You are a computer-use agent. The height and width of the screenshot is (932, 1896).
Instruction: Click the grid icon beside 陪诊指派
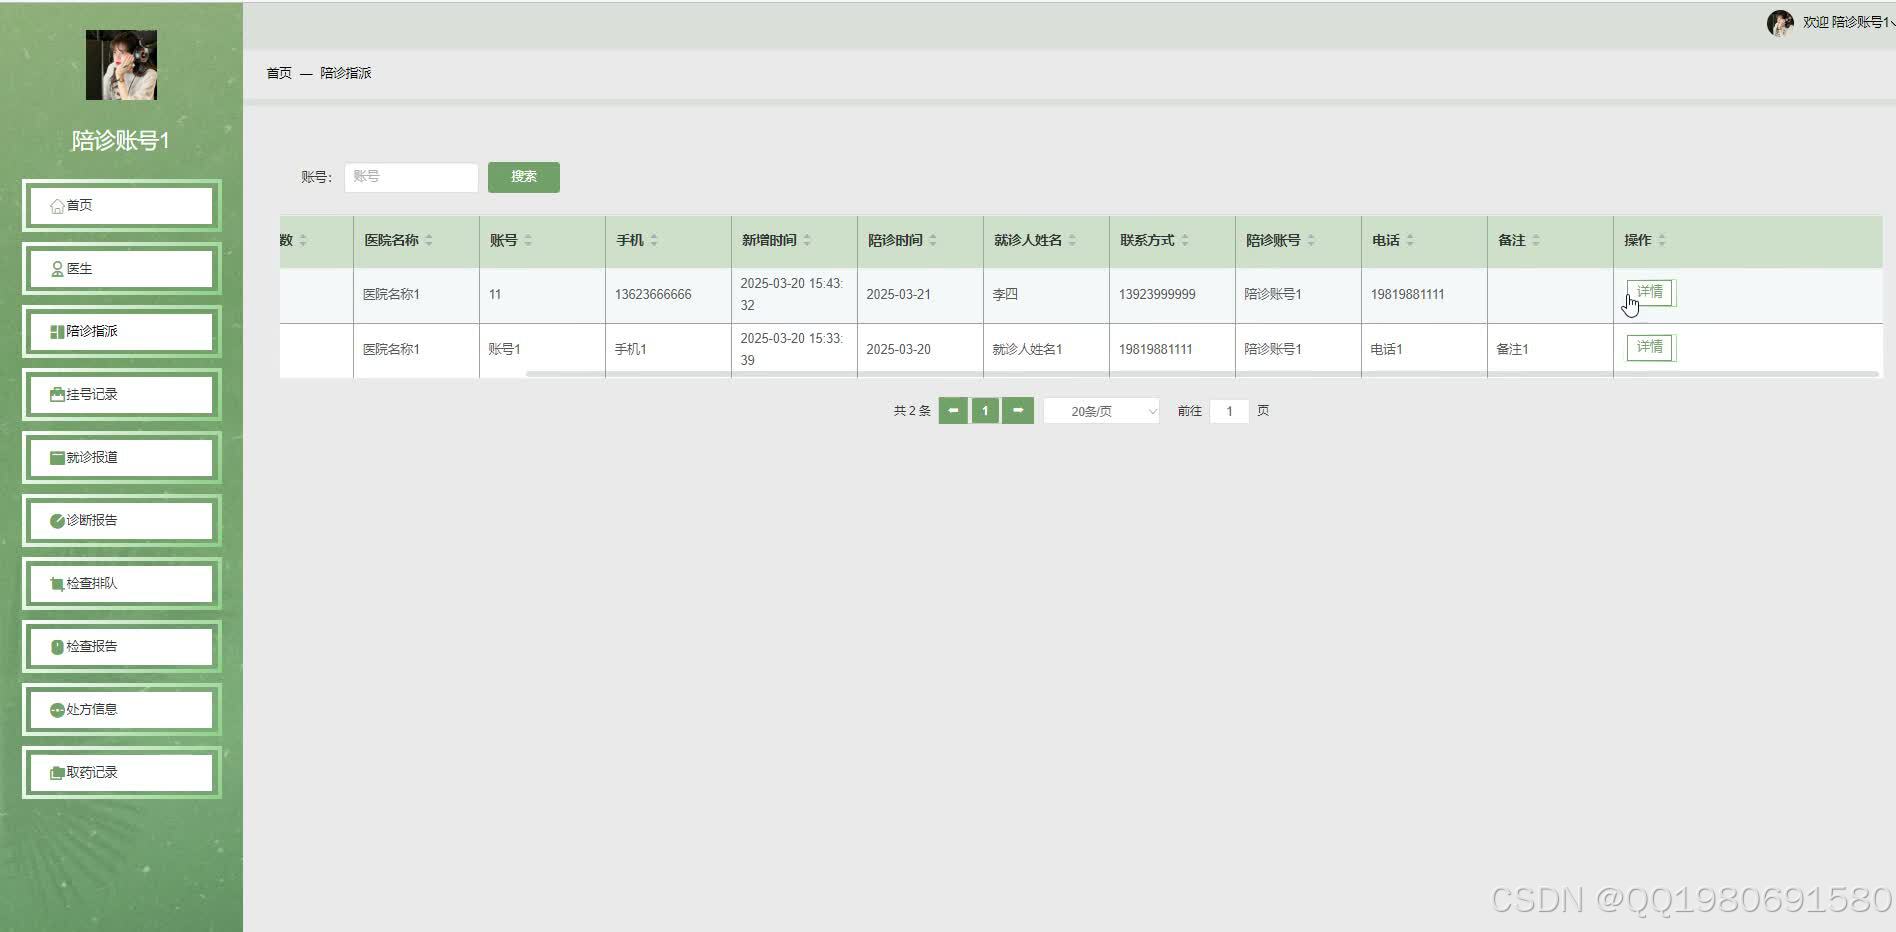[x=57, y=332]
